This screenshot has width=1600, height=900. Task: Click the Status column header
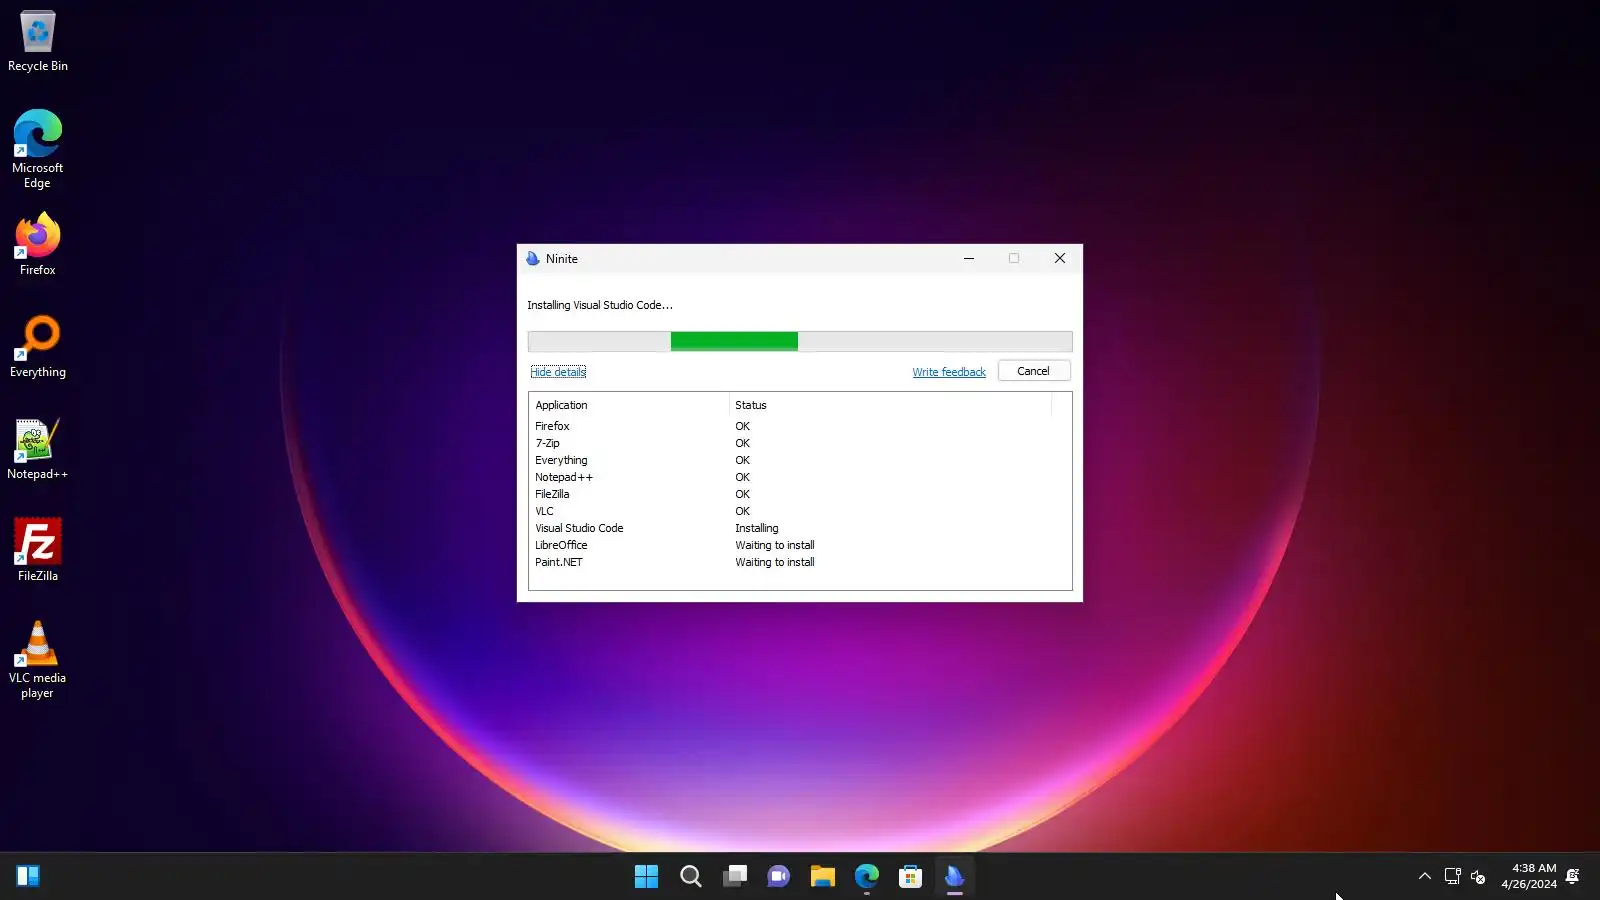pos(890,405)
